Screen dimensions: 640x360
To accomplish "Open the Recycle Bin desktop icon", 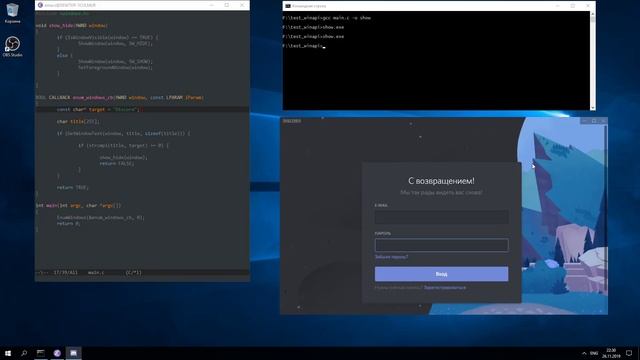I will pos(12,13).
